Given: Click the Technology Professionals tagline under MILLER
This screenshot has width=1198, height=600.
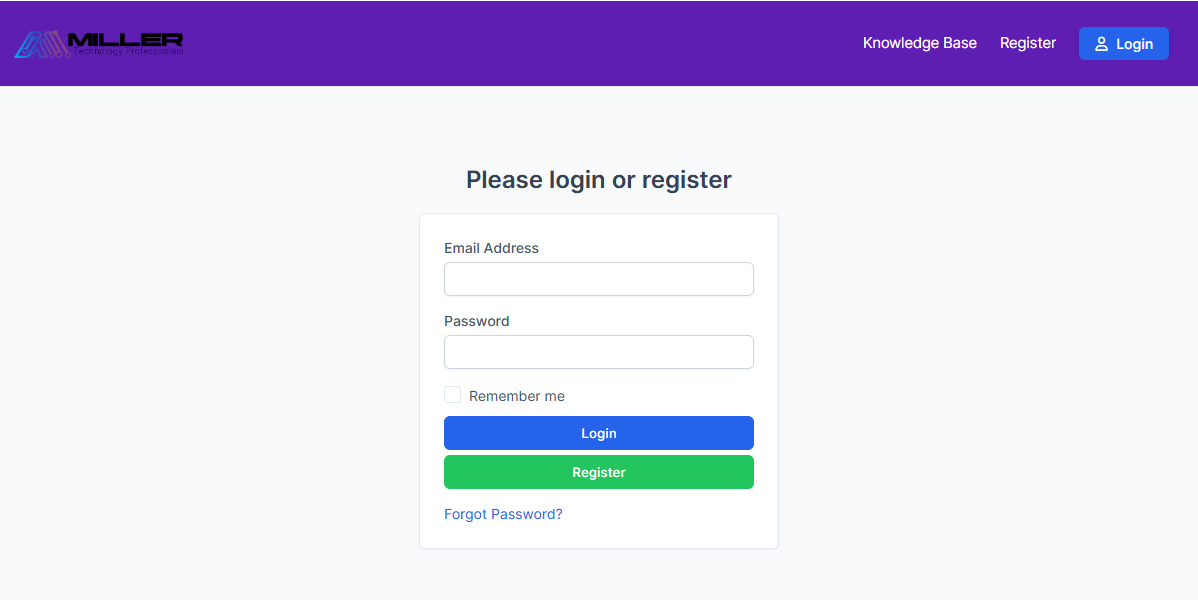Looking at the screenshot, I should point(128,51).
